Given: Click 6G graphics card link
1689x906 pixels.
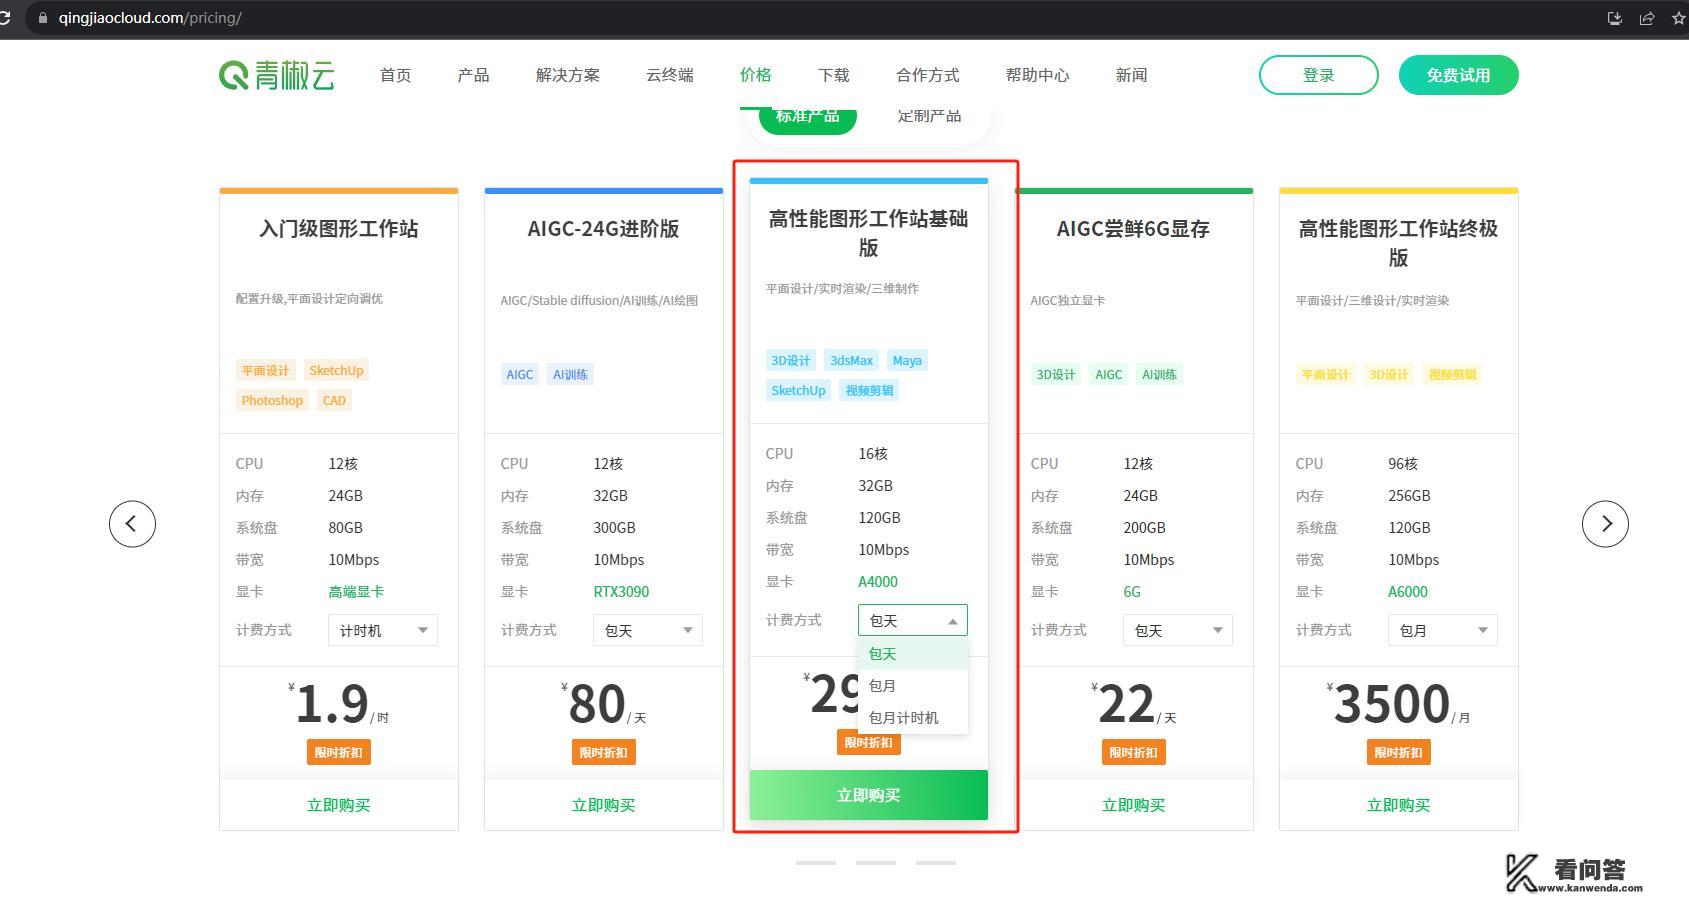Looking at the screenshot, I should pyautogui.click(x=1132, y=592).
